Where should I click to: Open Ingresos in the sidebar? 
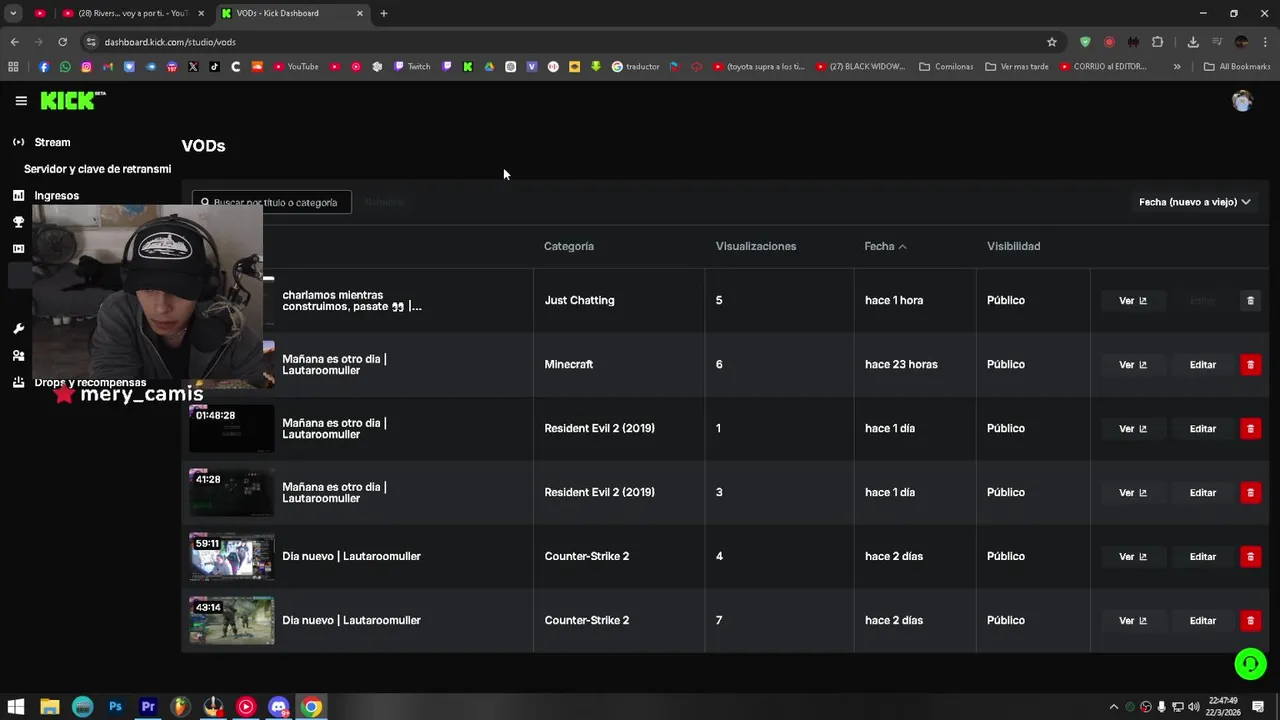pos(56,196)
